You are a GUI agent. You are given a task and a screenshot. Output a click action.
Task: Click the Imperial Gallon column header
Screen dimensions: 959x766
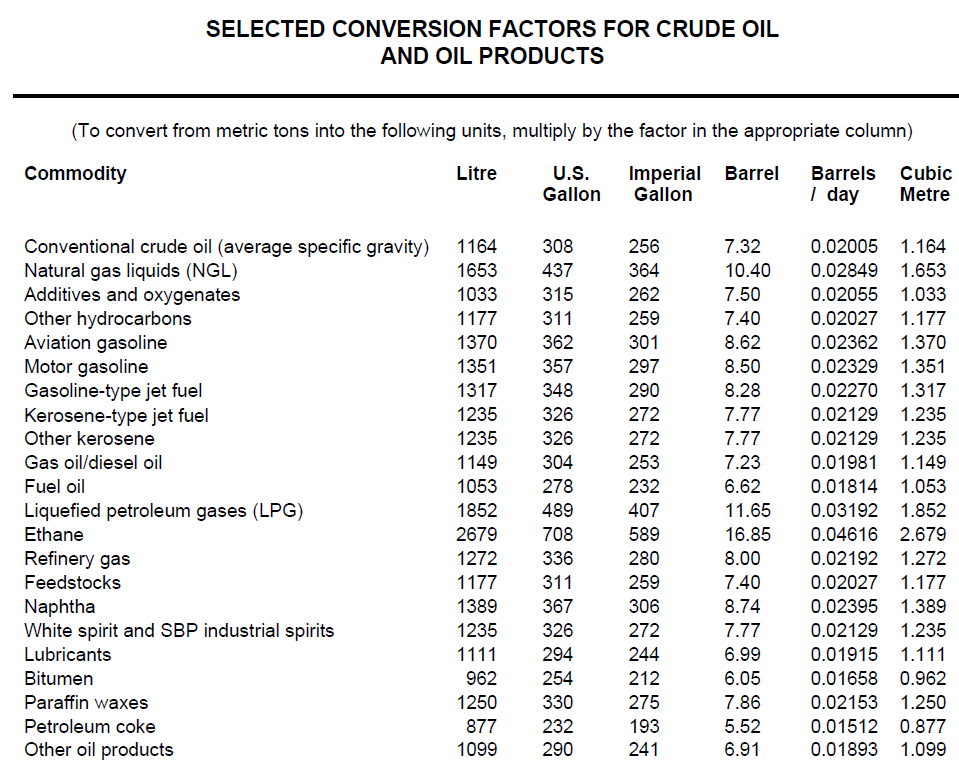pyautogui.click(x=664, y=184)
